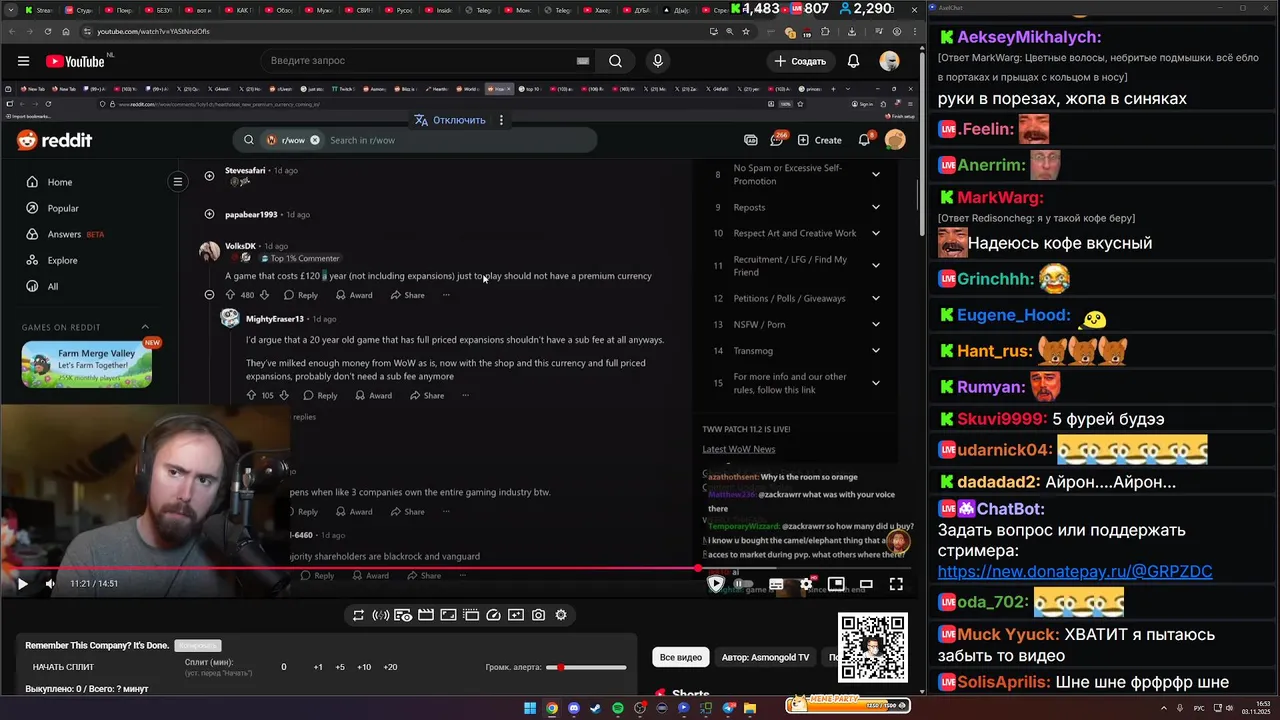Expand papabear1993 collapsed comment
This screenshot has height=720, width=1280.
pos(209,214)
